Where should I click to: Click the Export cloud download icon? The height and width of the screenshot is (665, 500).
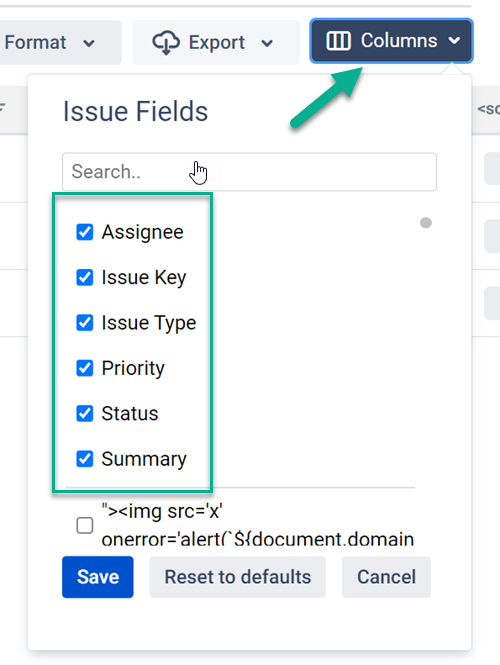tap(166, 42)
